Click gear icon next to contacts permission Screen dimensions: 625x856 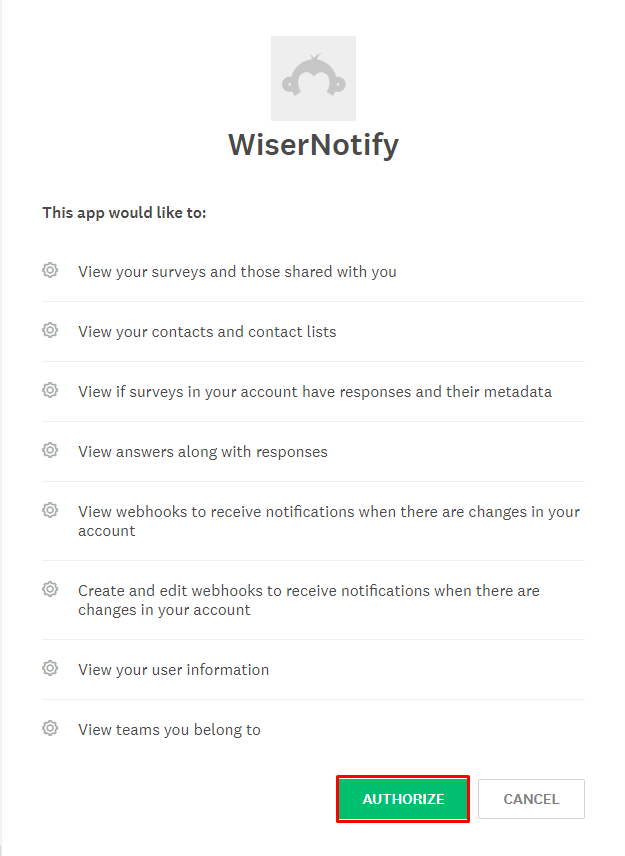click(x=50, y=330)
